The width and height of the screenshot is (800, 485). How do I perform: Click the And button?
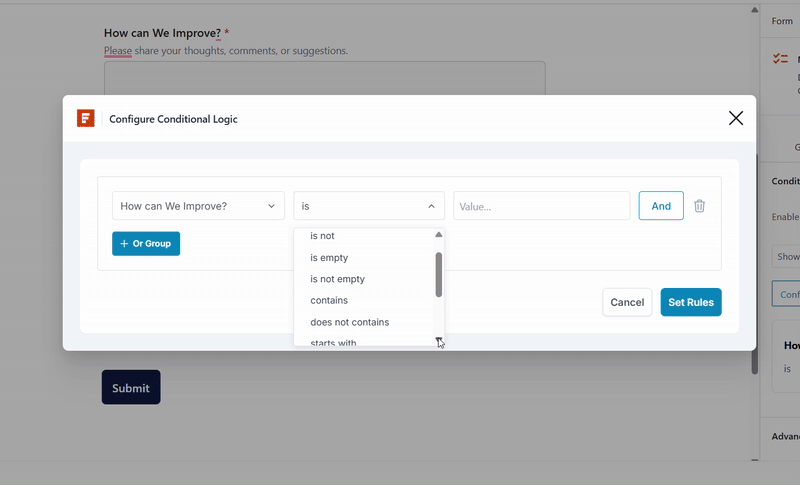click(x=661, y=206)
